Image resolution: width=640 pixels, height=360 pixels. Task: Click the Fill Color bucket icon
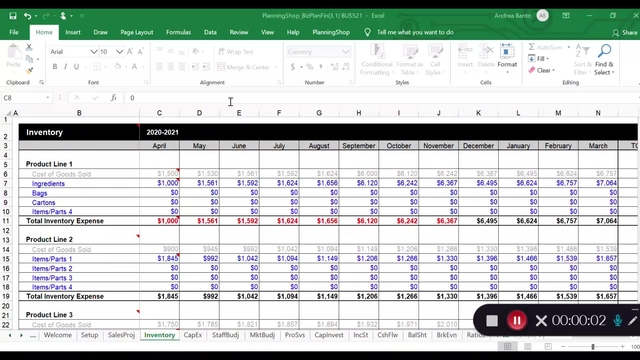(118, 67)
